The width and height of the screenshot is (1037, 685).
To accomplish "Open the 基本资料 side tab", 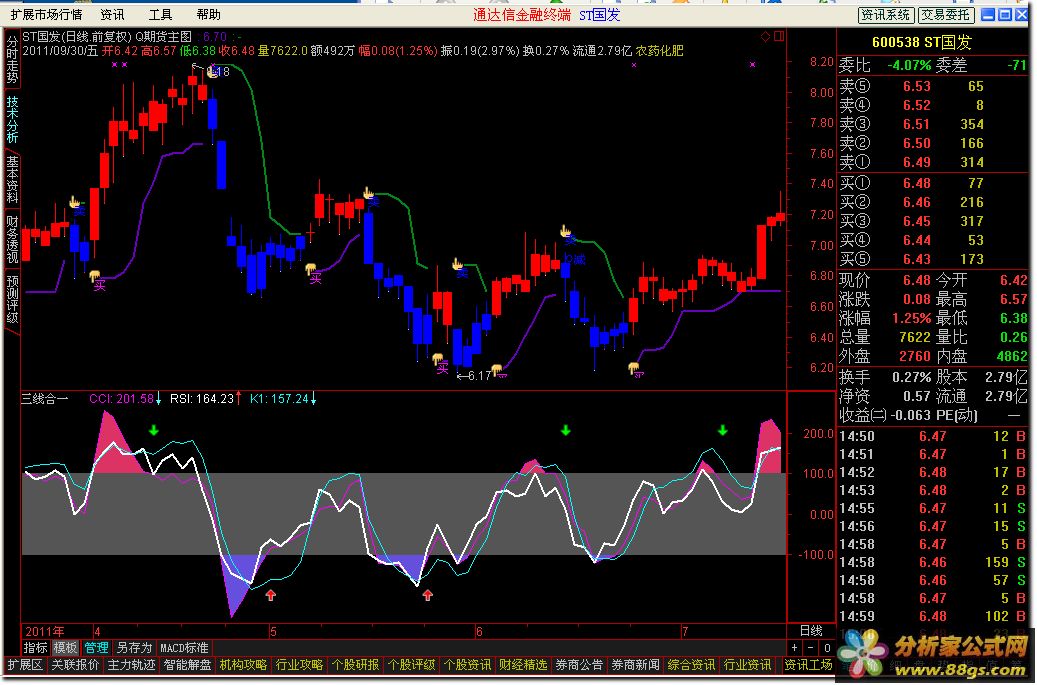I will point(13,181).
